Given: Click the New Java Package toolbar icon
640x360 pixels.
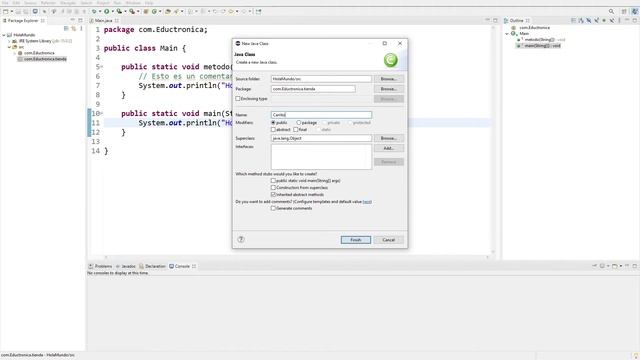Looking at the screenshot, I should 146,11.
